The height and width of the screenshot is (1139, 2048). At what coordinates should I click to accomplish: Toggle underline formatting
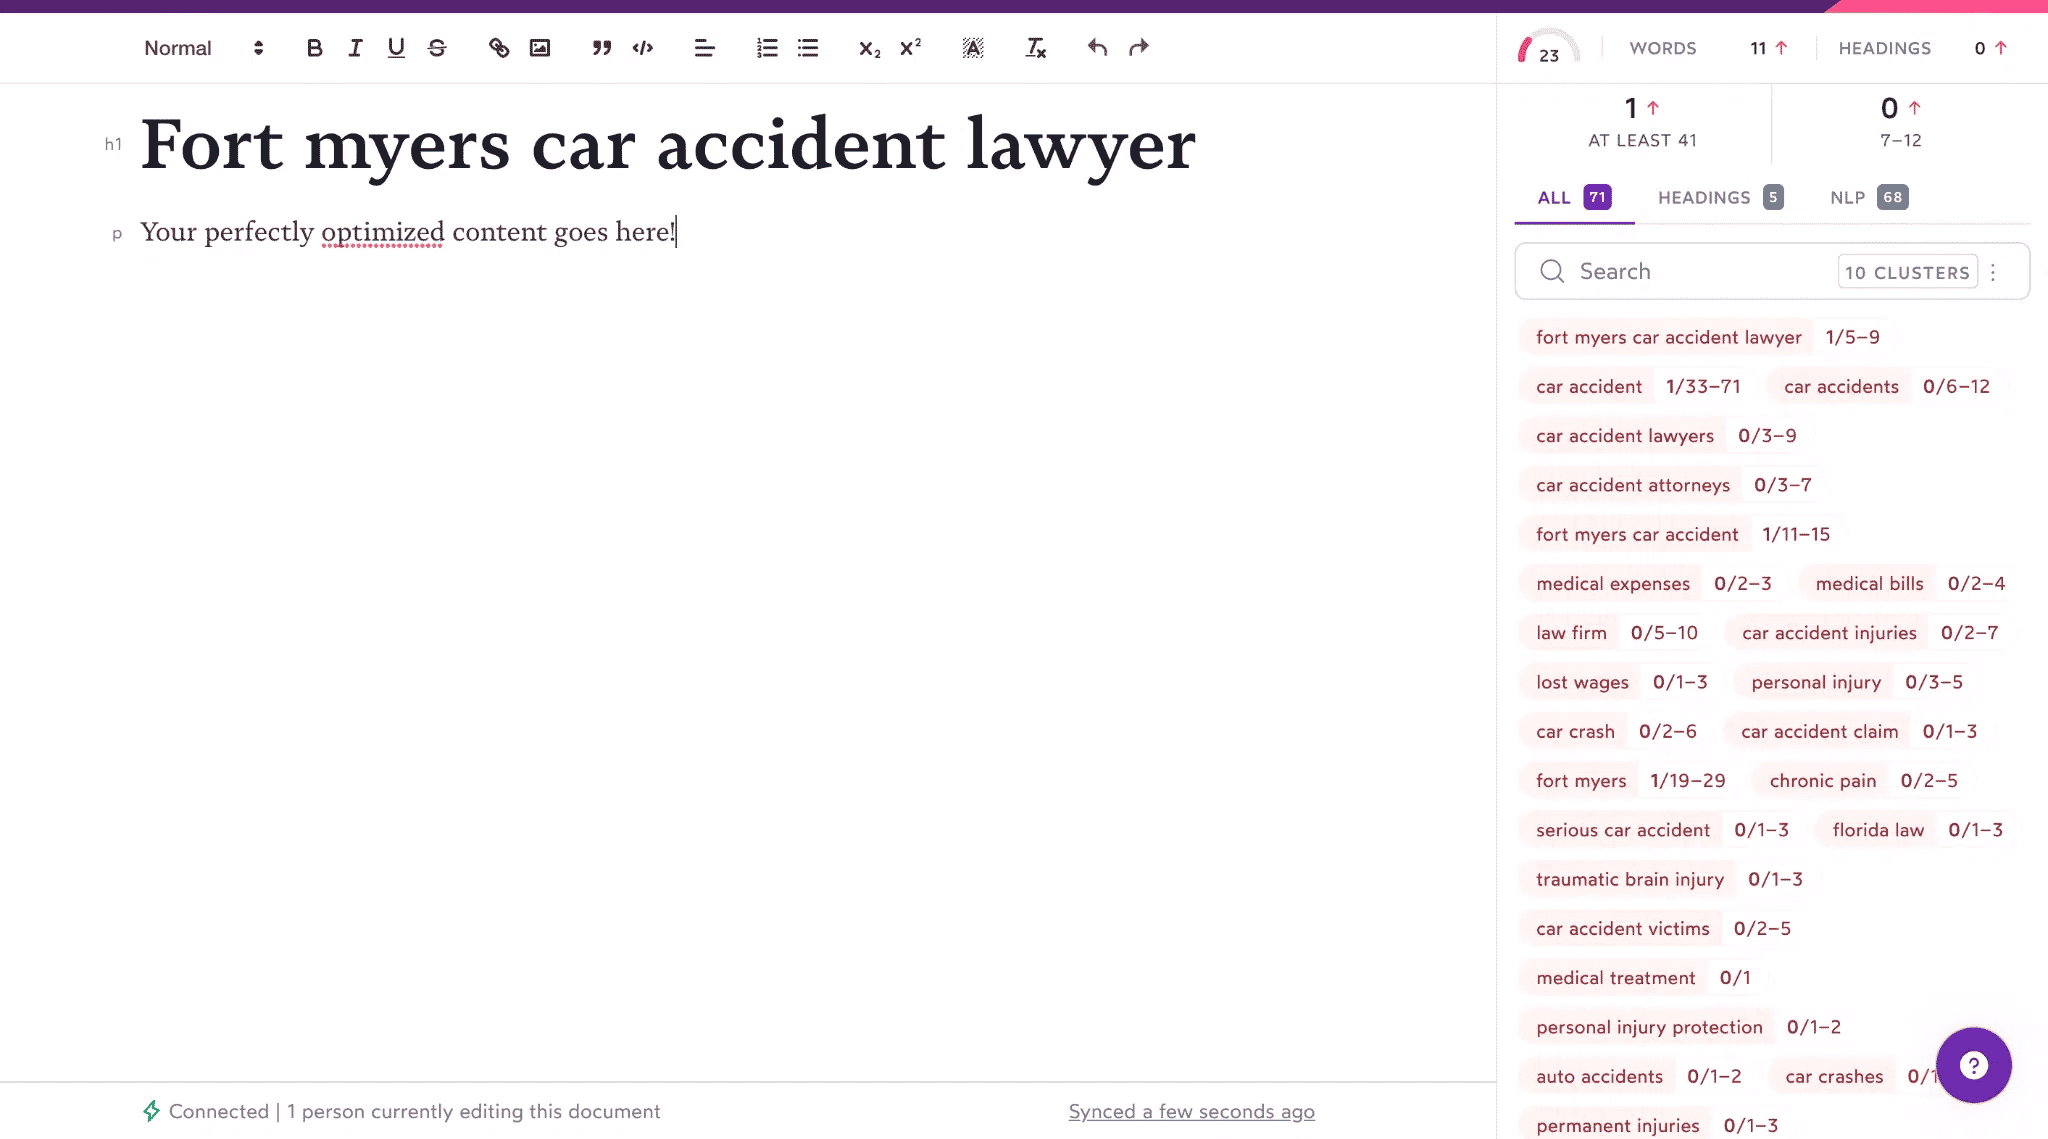[396, 48]
